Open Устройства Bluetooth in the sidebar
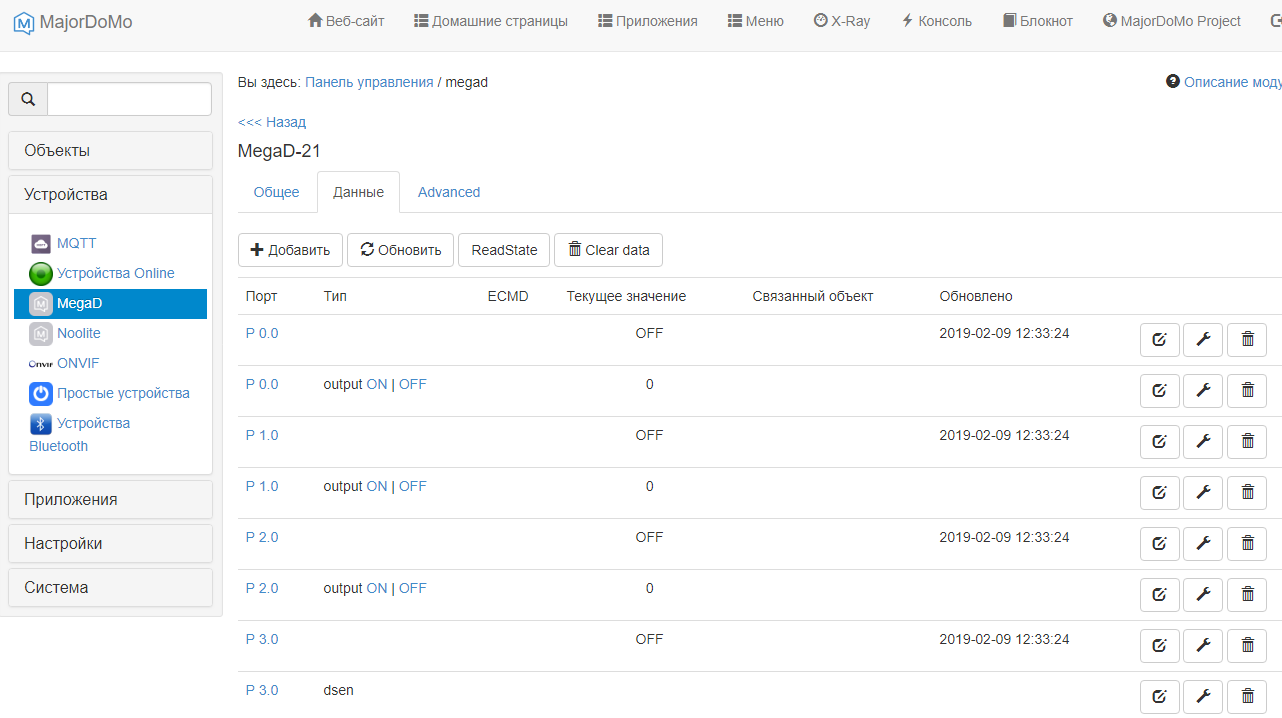Image resolution: width=1282 pixels, height=718 pixels. tap(80, 434)
